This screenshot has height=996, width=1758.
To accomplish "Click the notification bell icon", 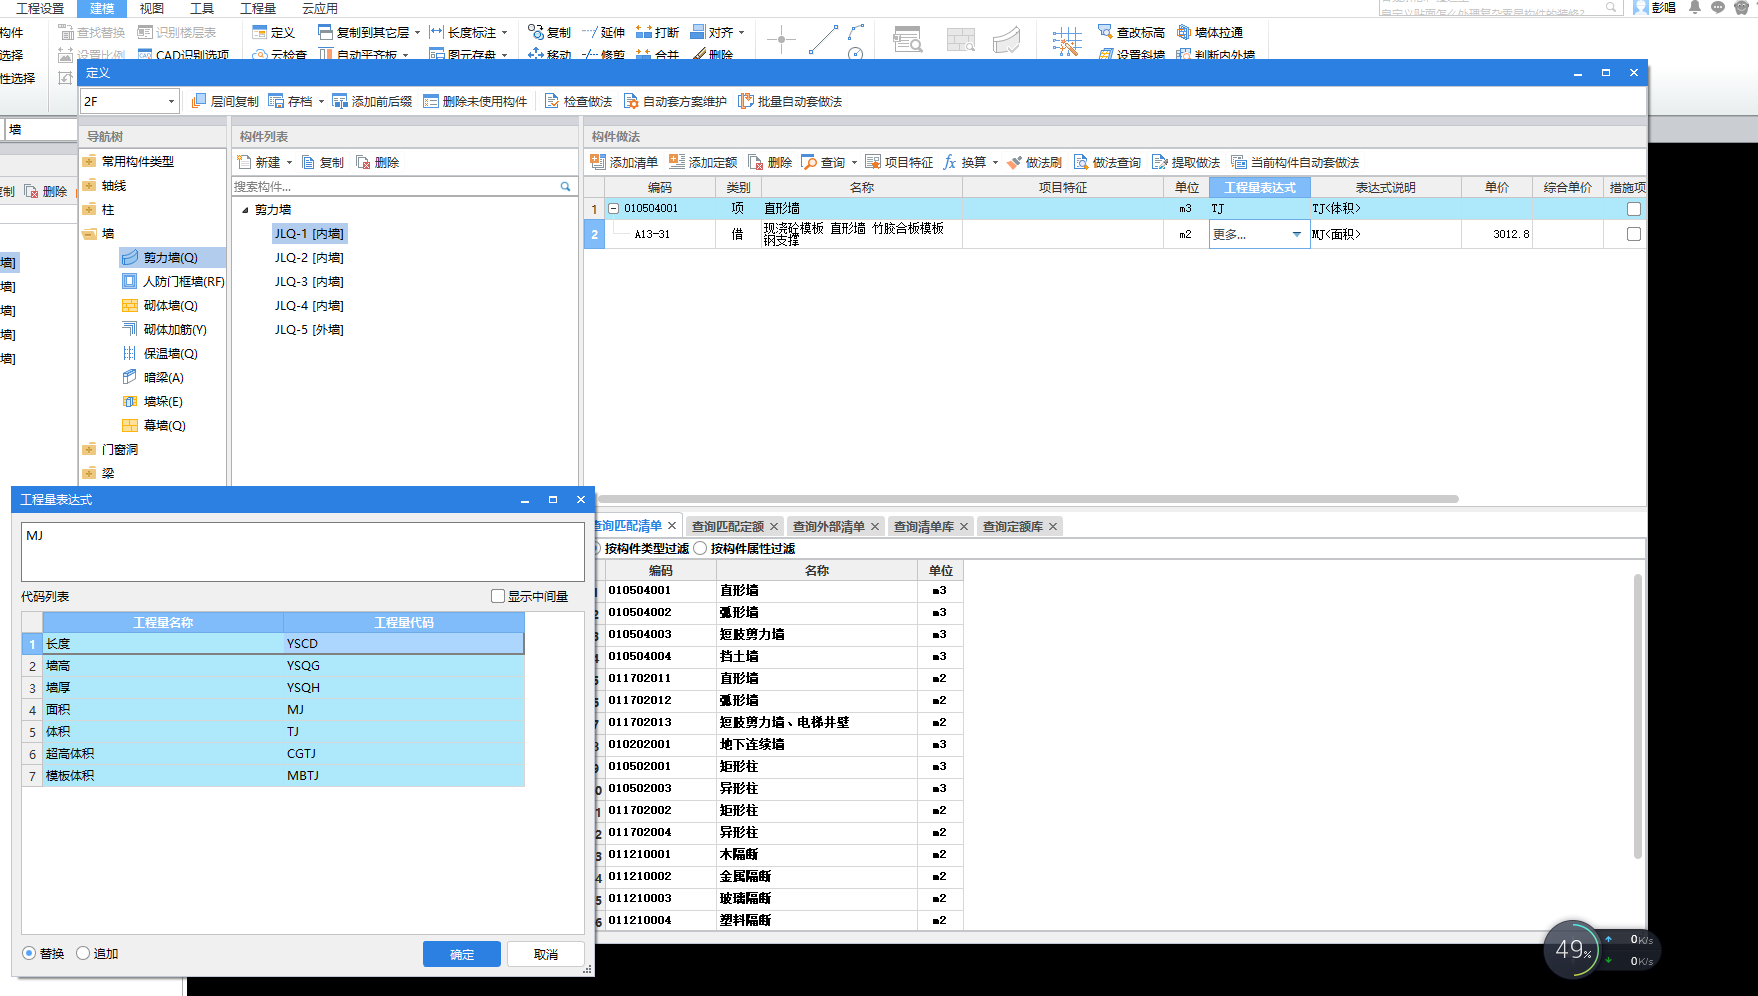I will tap(1695, 7).
